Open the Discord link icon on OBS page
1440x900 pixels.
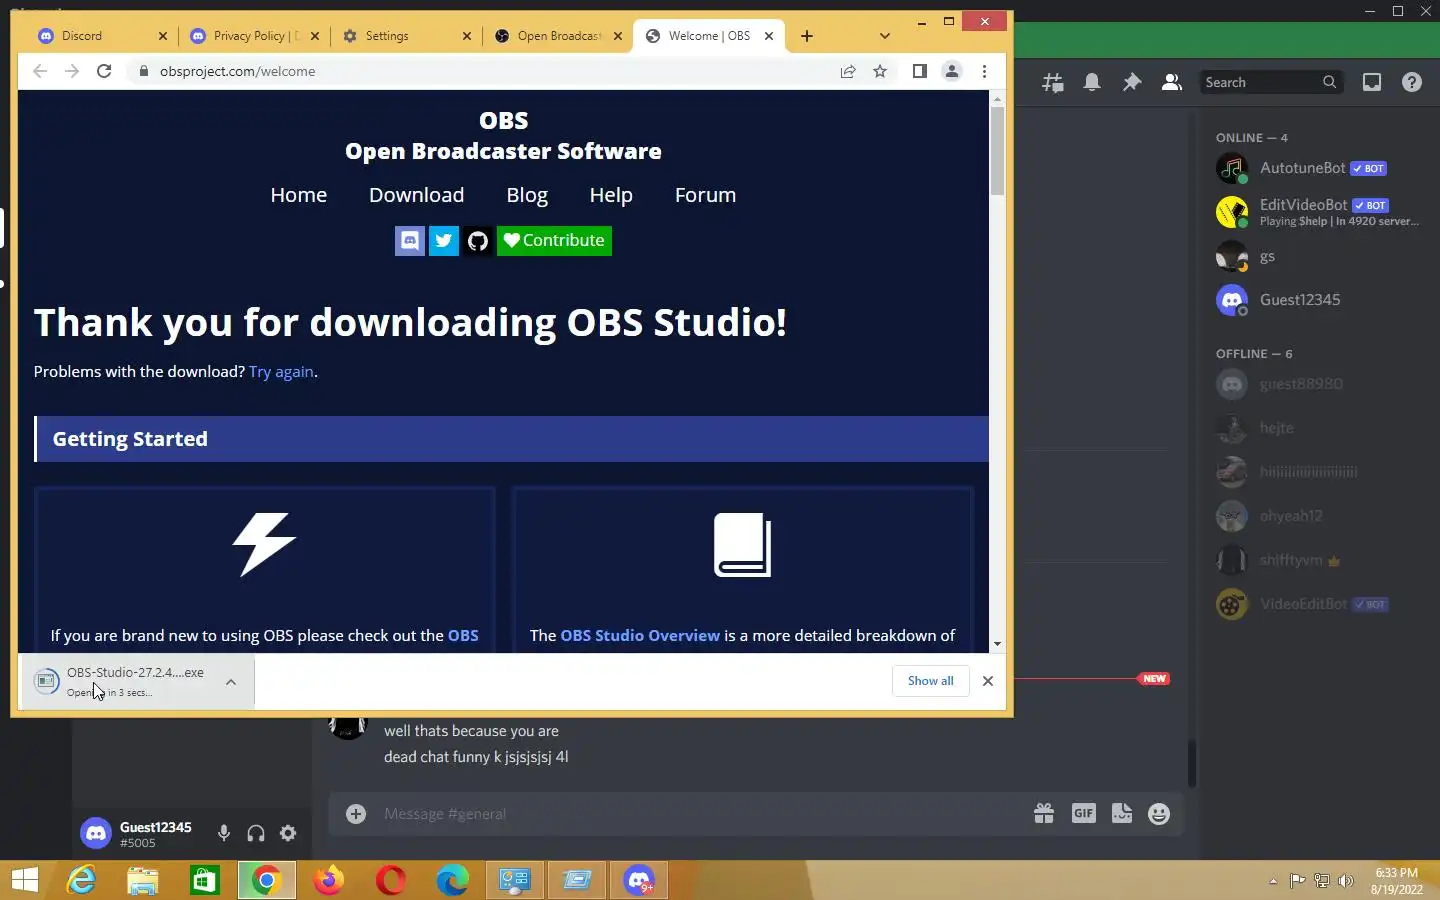tap(410, 241)
